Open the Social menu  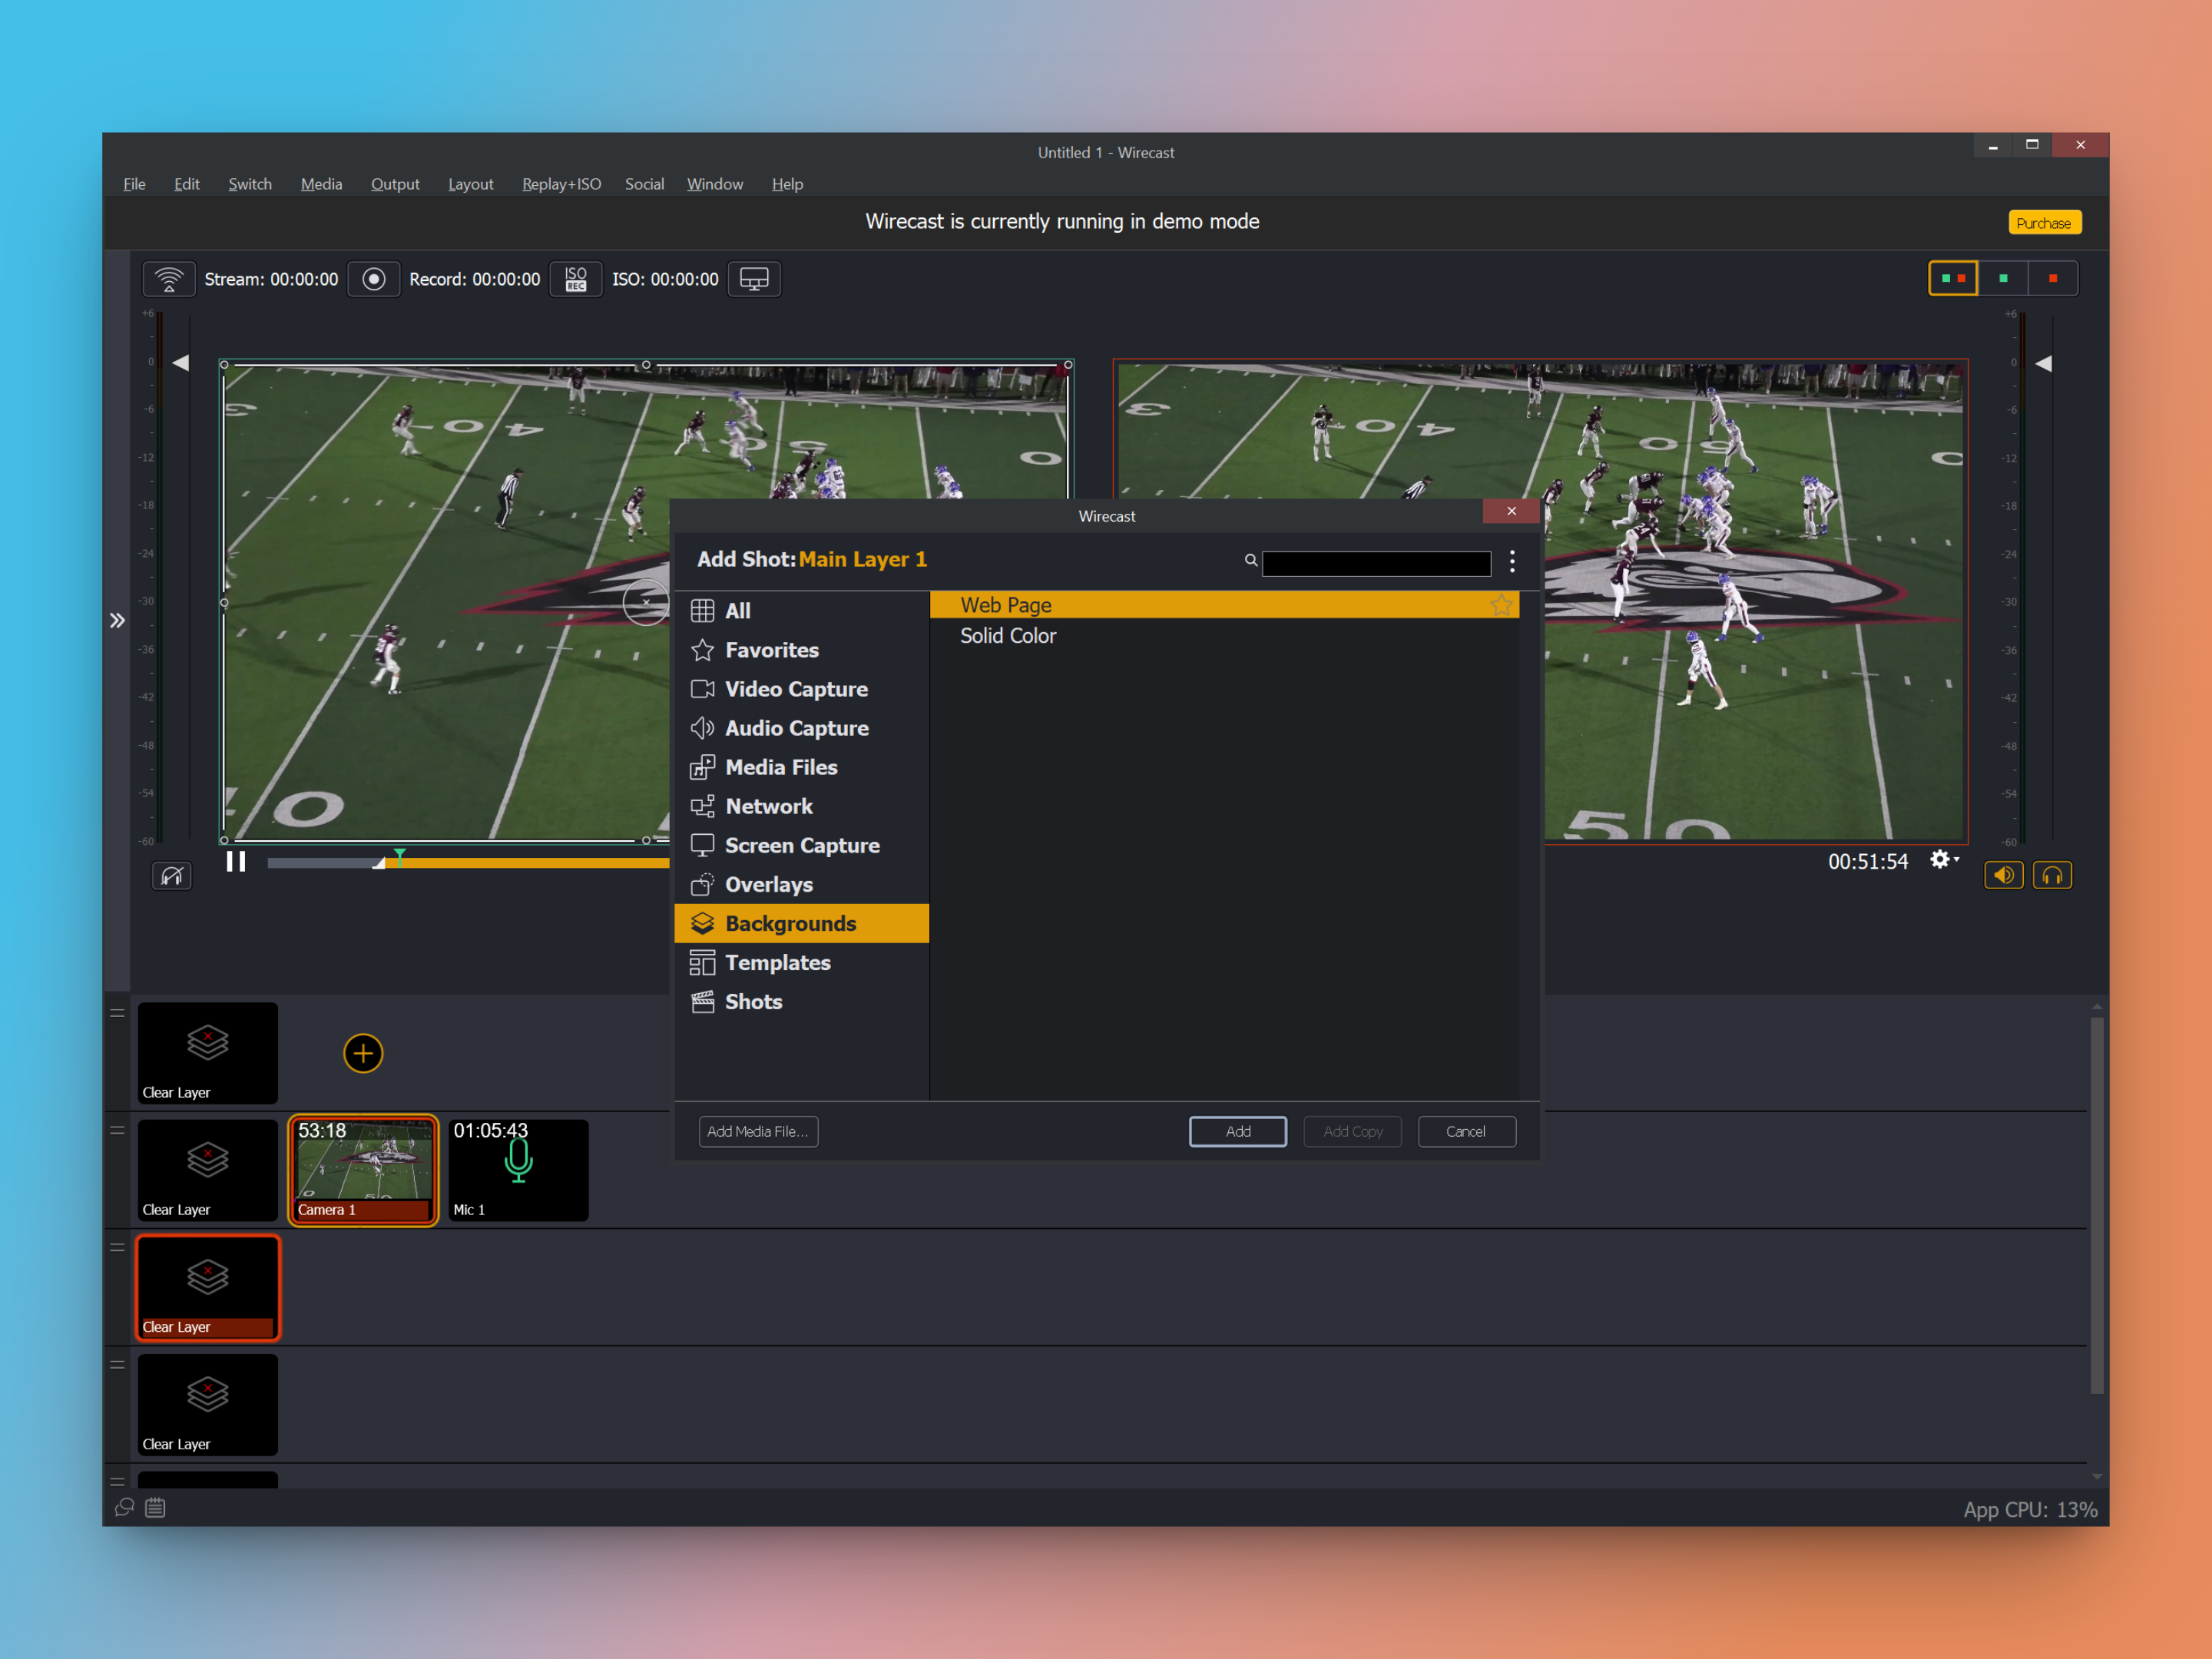coord(644,184)
